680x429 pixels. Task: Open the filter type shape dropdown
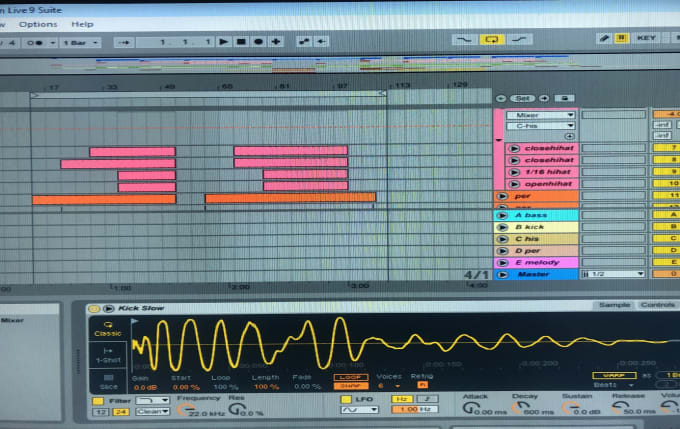tap(152, 400)
